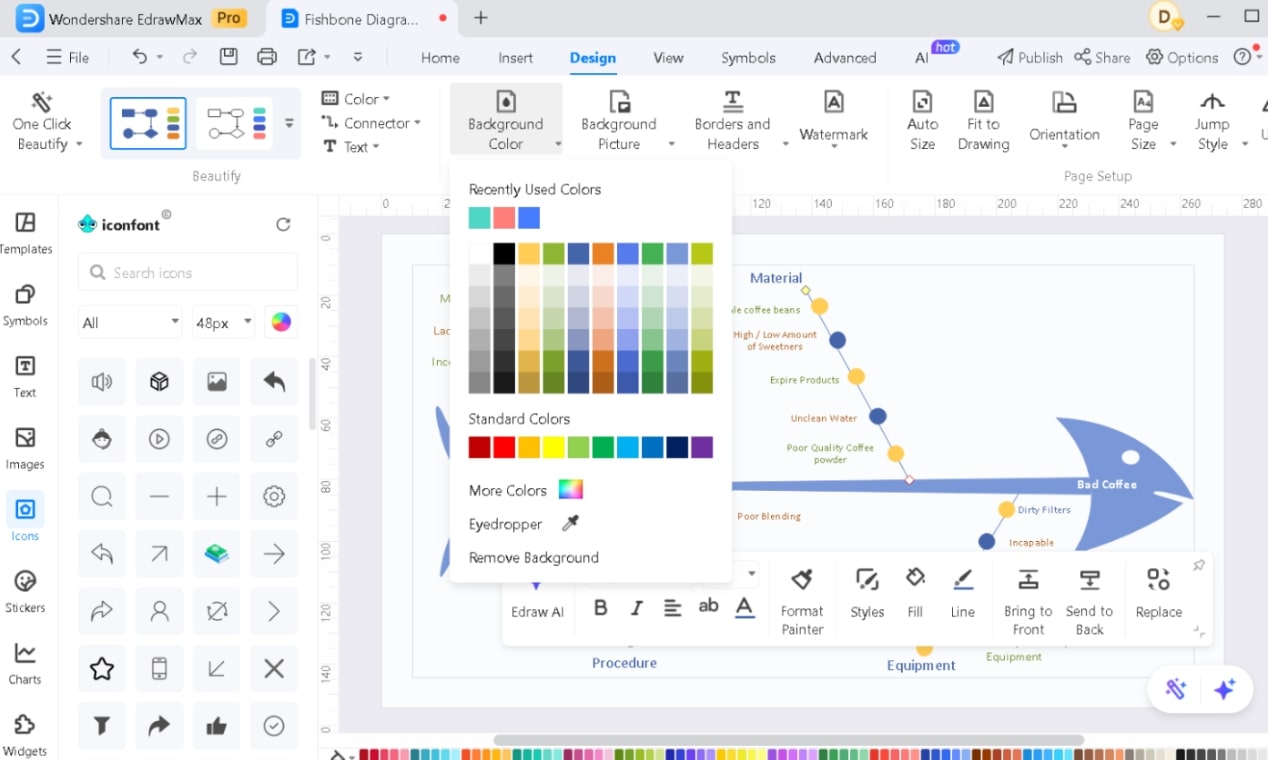Screen dimensions: 1268x760
Task: Pick standard purple color swatch
Action: (702, 447)
